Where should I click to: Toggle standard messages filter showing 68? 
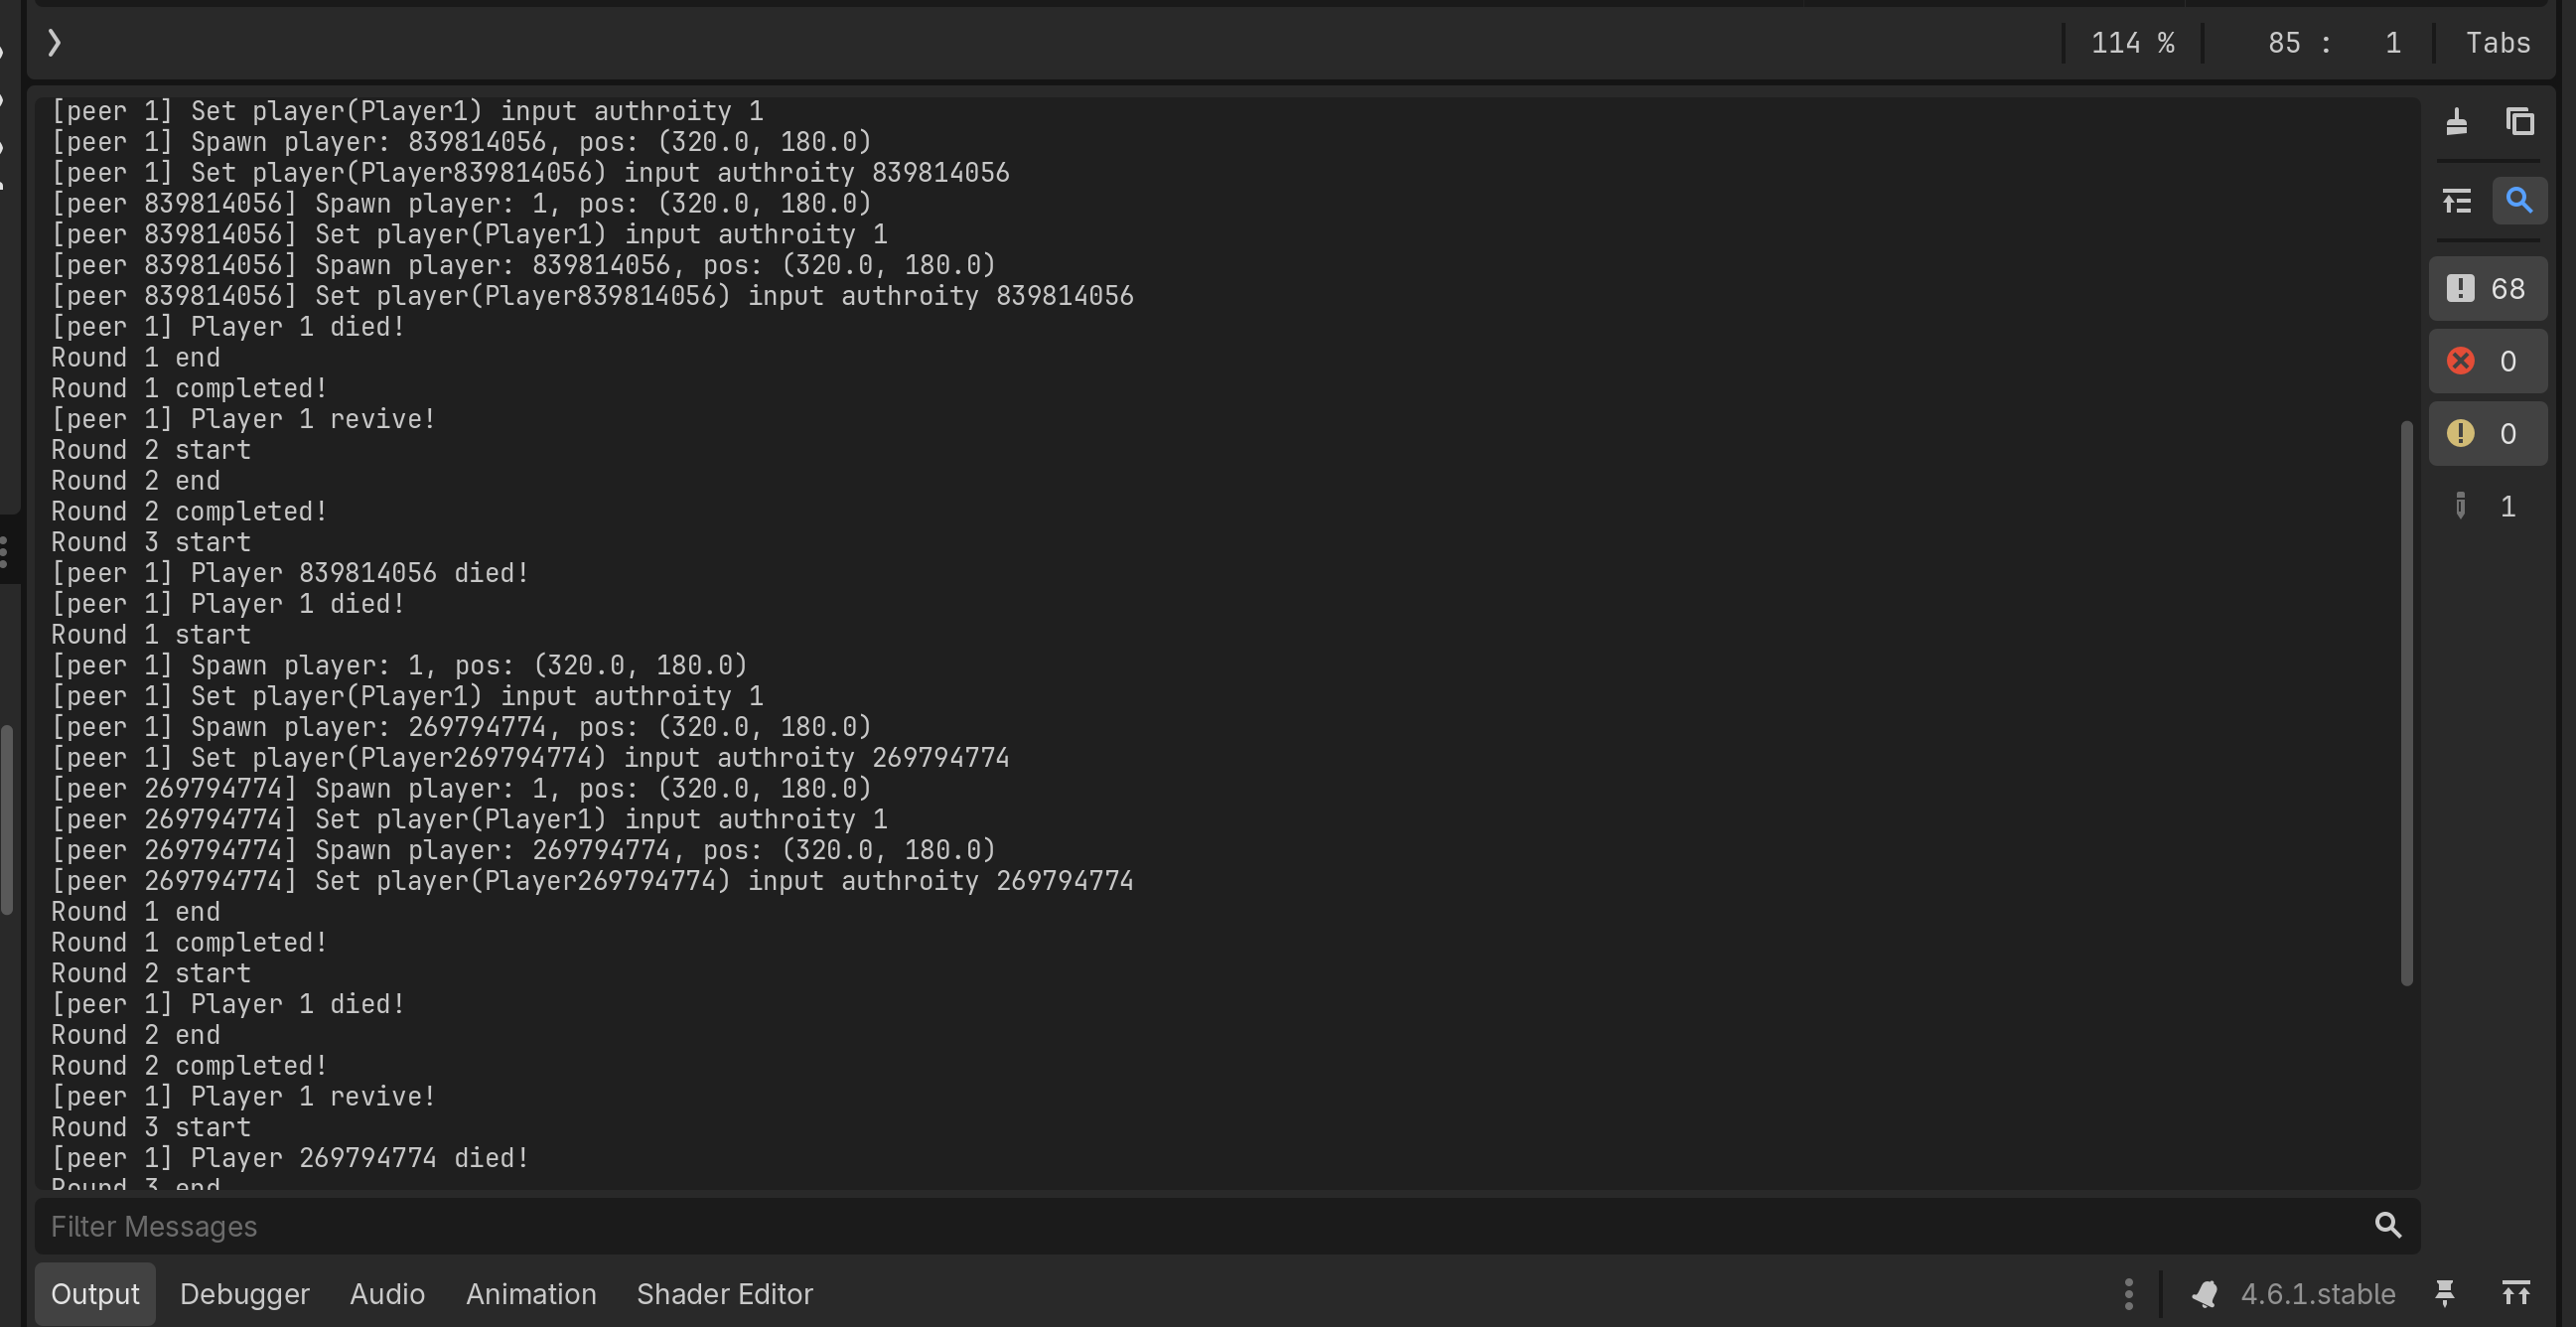point(2488,289)
